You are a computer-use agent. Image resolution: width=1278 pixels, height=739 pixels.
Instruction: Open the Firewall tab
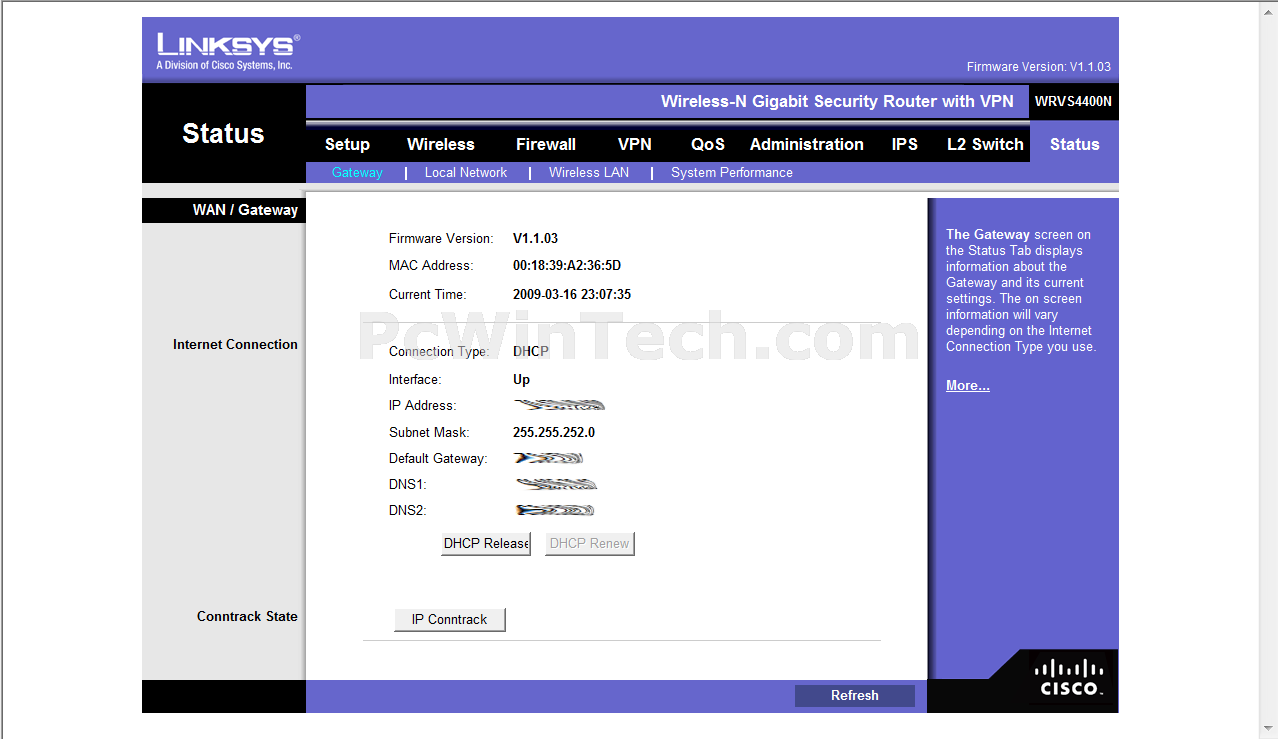coord(546,144)
